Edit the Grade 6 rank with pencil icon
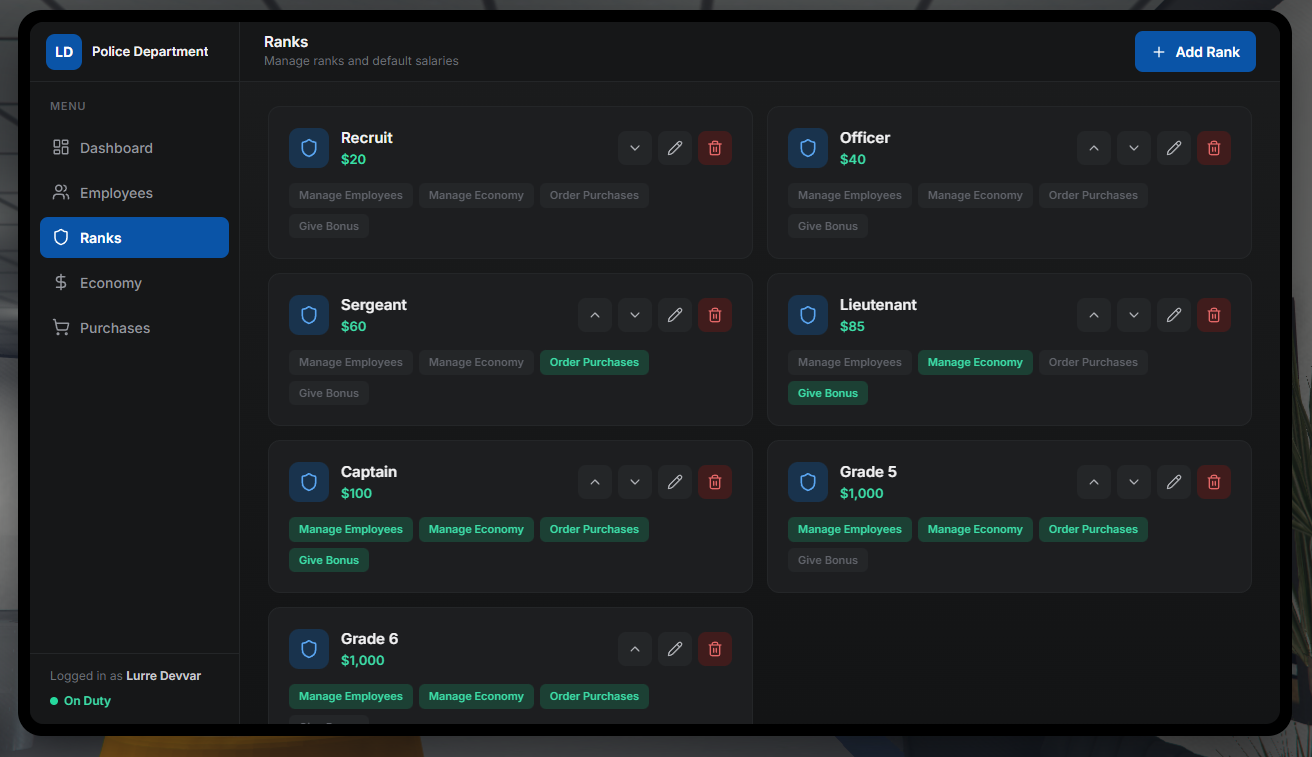Screen dimensions: 1312x757 click(675, 649)
